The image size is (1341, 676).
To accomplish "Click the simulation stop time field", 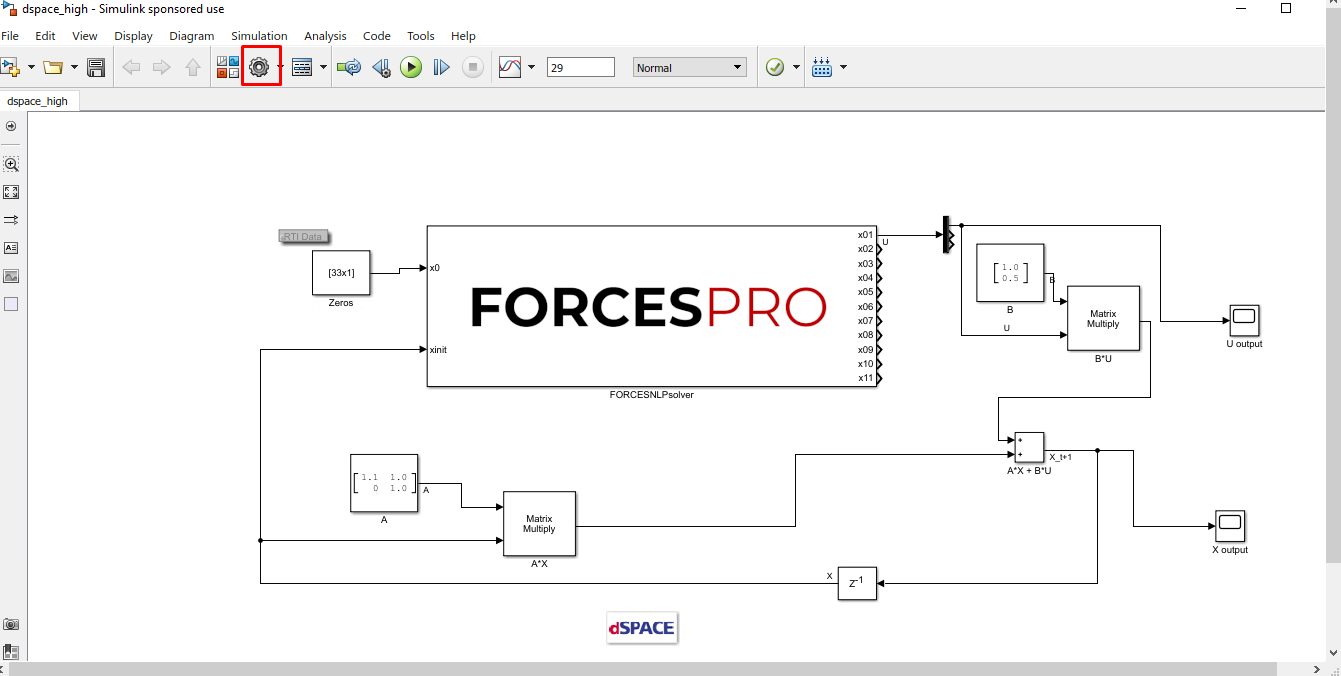I will (x=581, y=67).
